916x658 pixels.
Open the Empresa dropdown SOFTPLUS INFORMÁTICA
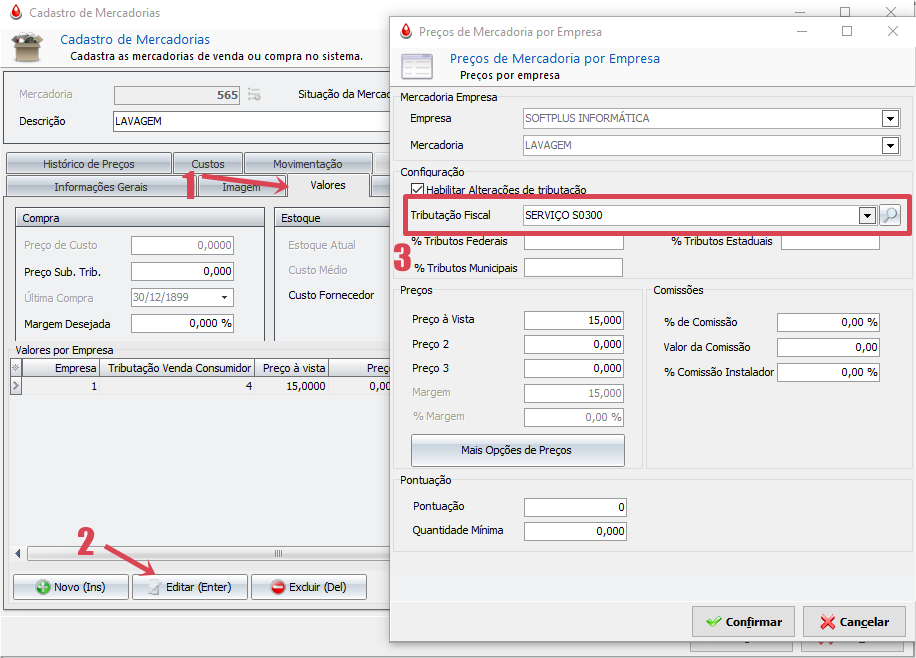tap(890, 119)
